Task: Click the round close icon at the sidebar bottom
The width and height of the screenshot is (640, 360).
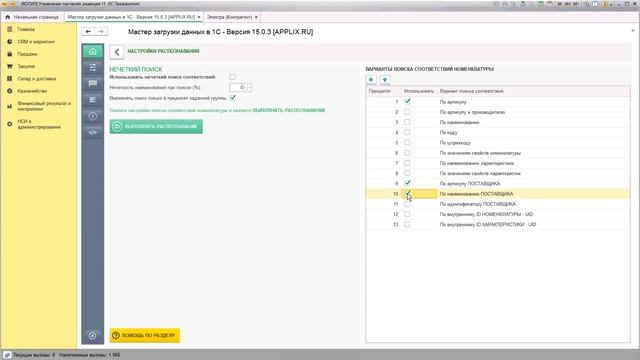Action: click(93, 336)
